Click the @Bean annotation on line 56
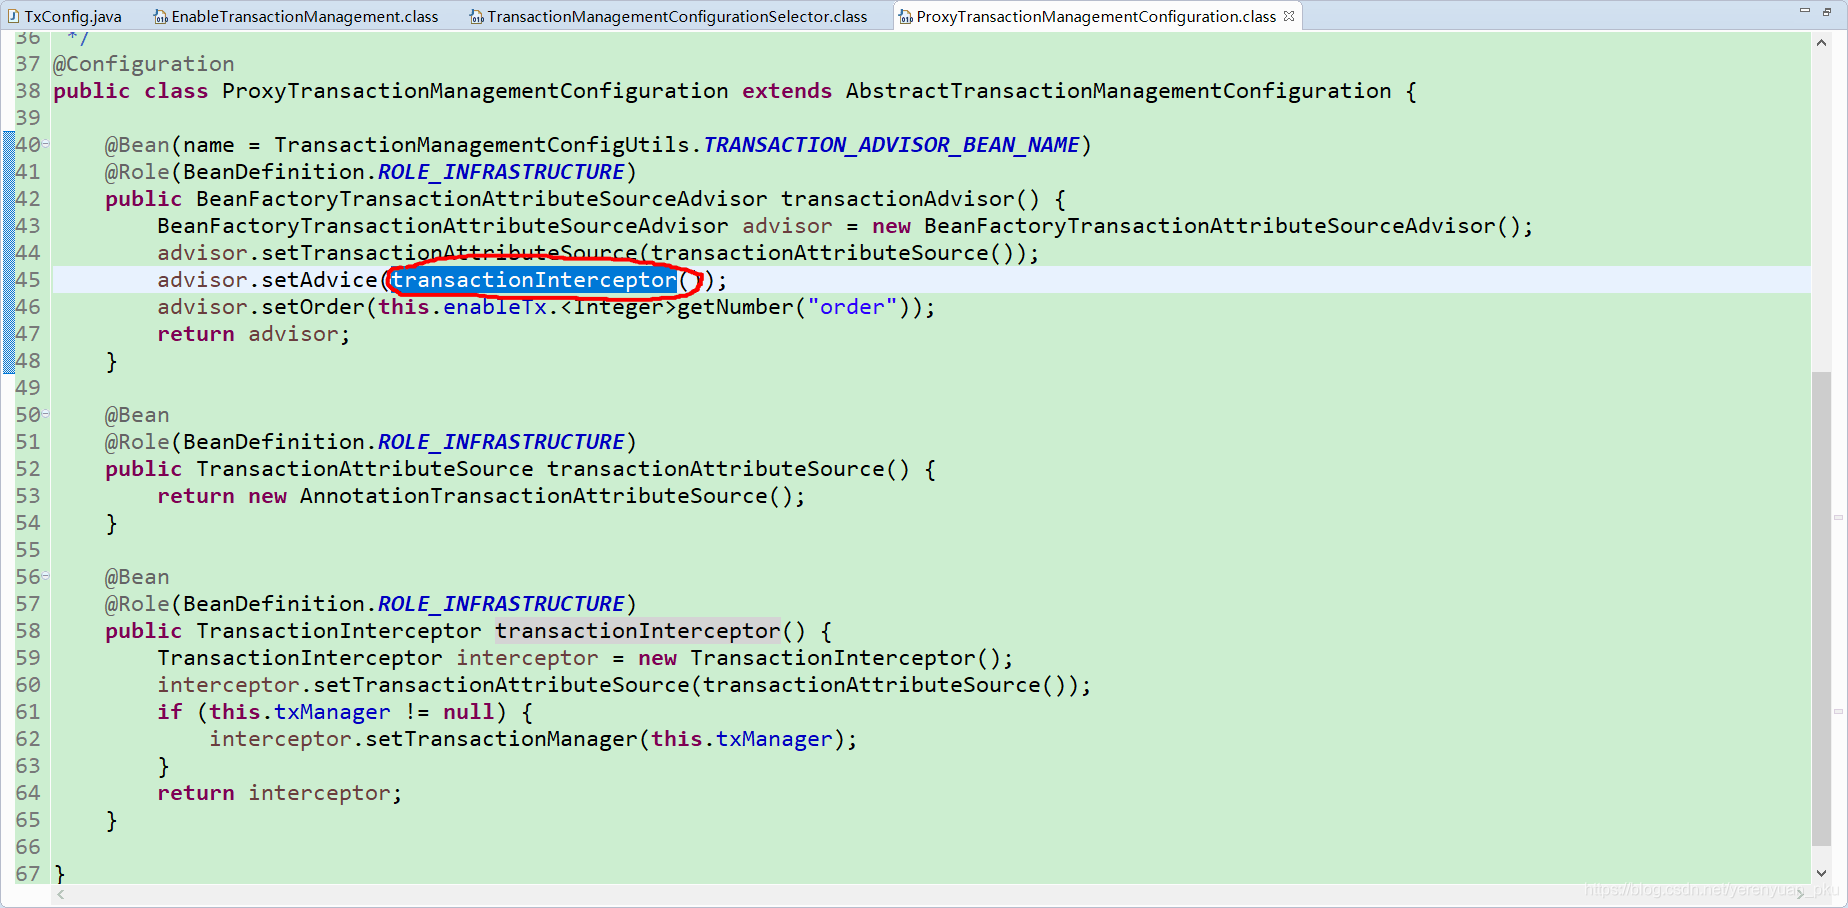Viewport: 1848px width, 908px height. (137, 577)
